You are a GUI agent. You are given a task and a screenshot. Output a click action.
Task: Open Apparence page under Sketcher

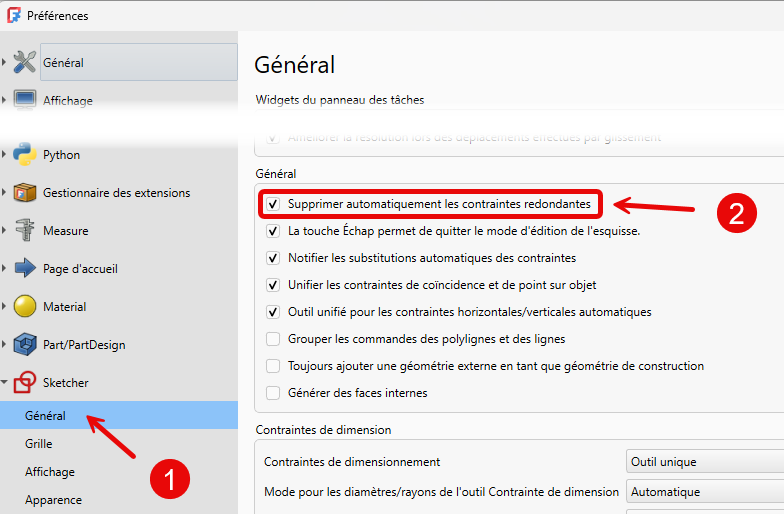tap(53, 499)
